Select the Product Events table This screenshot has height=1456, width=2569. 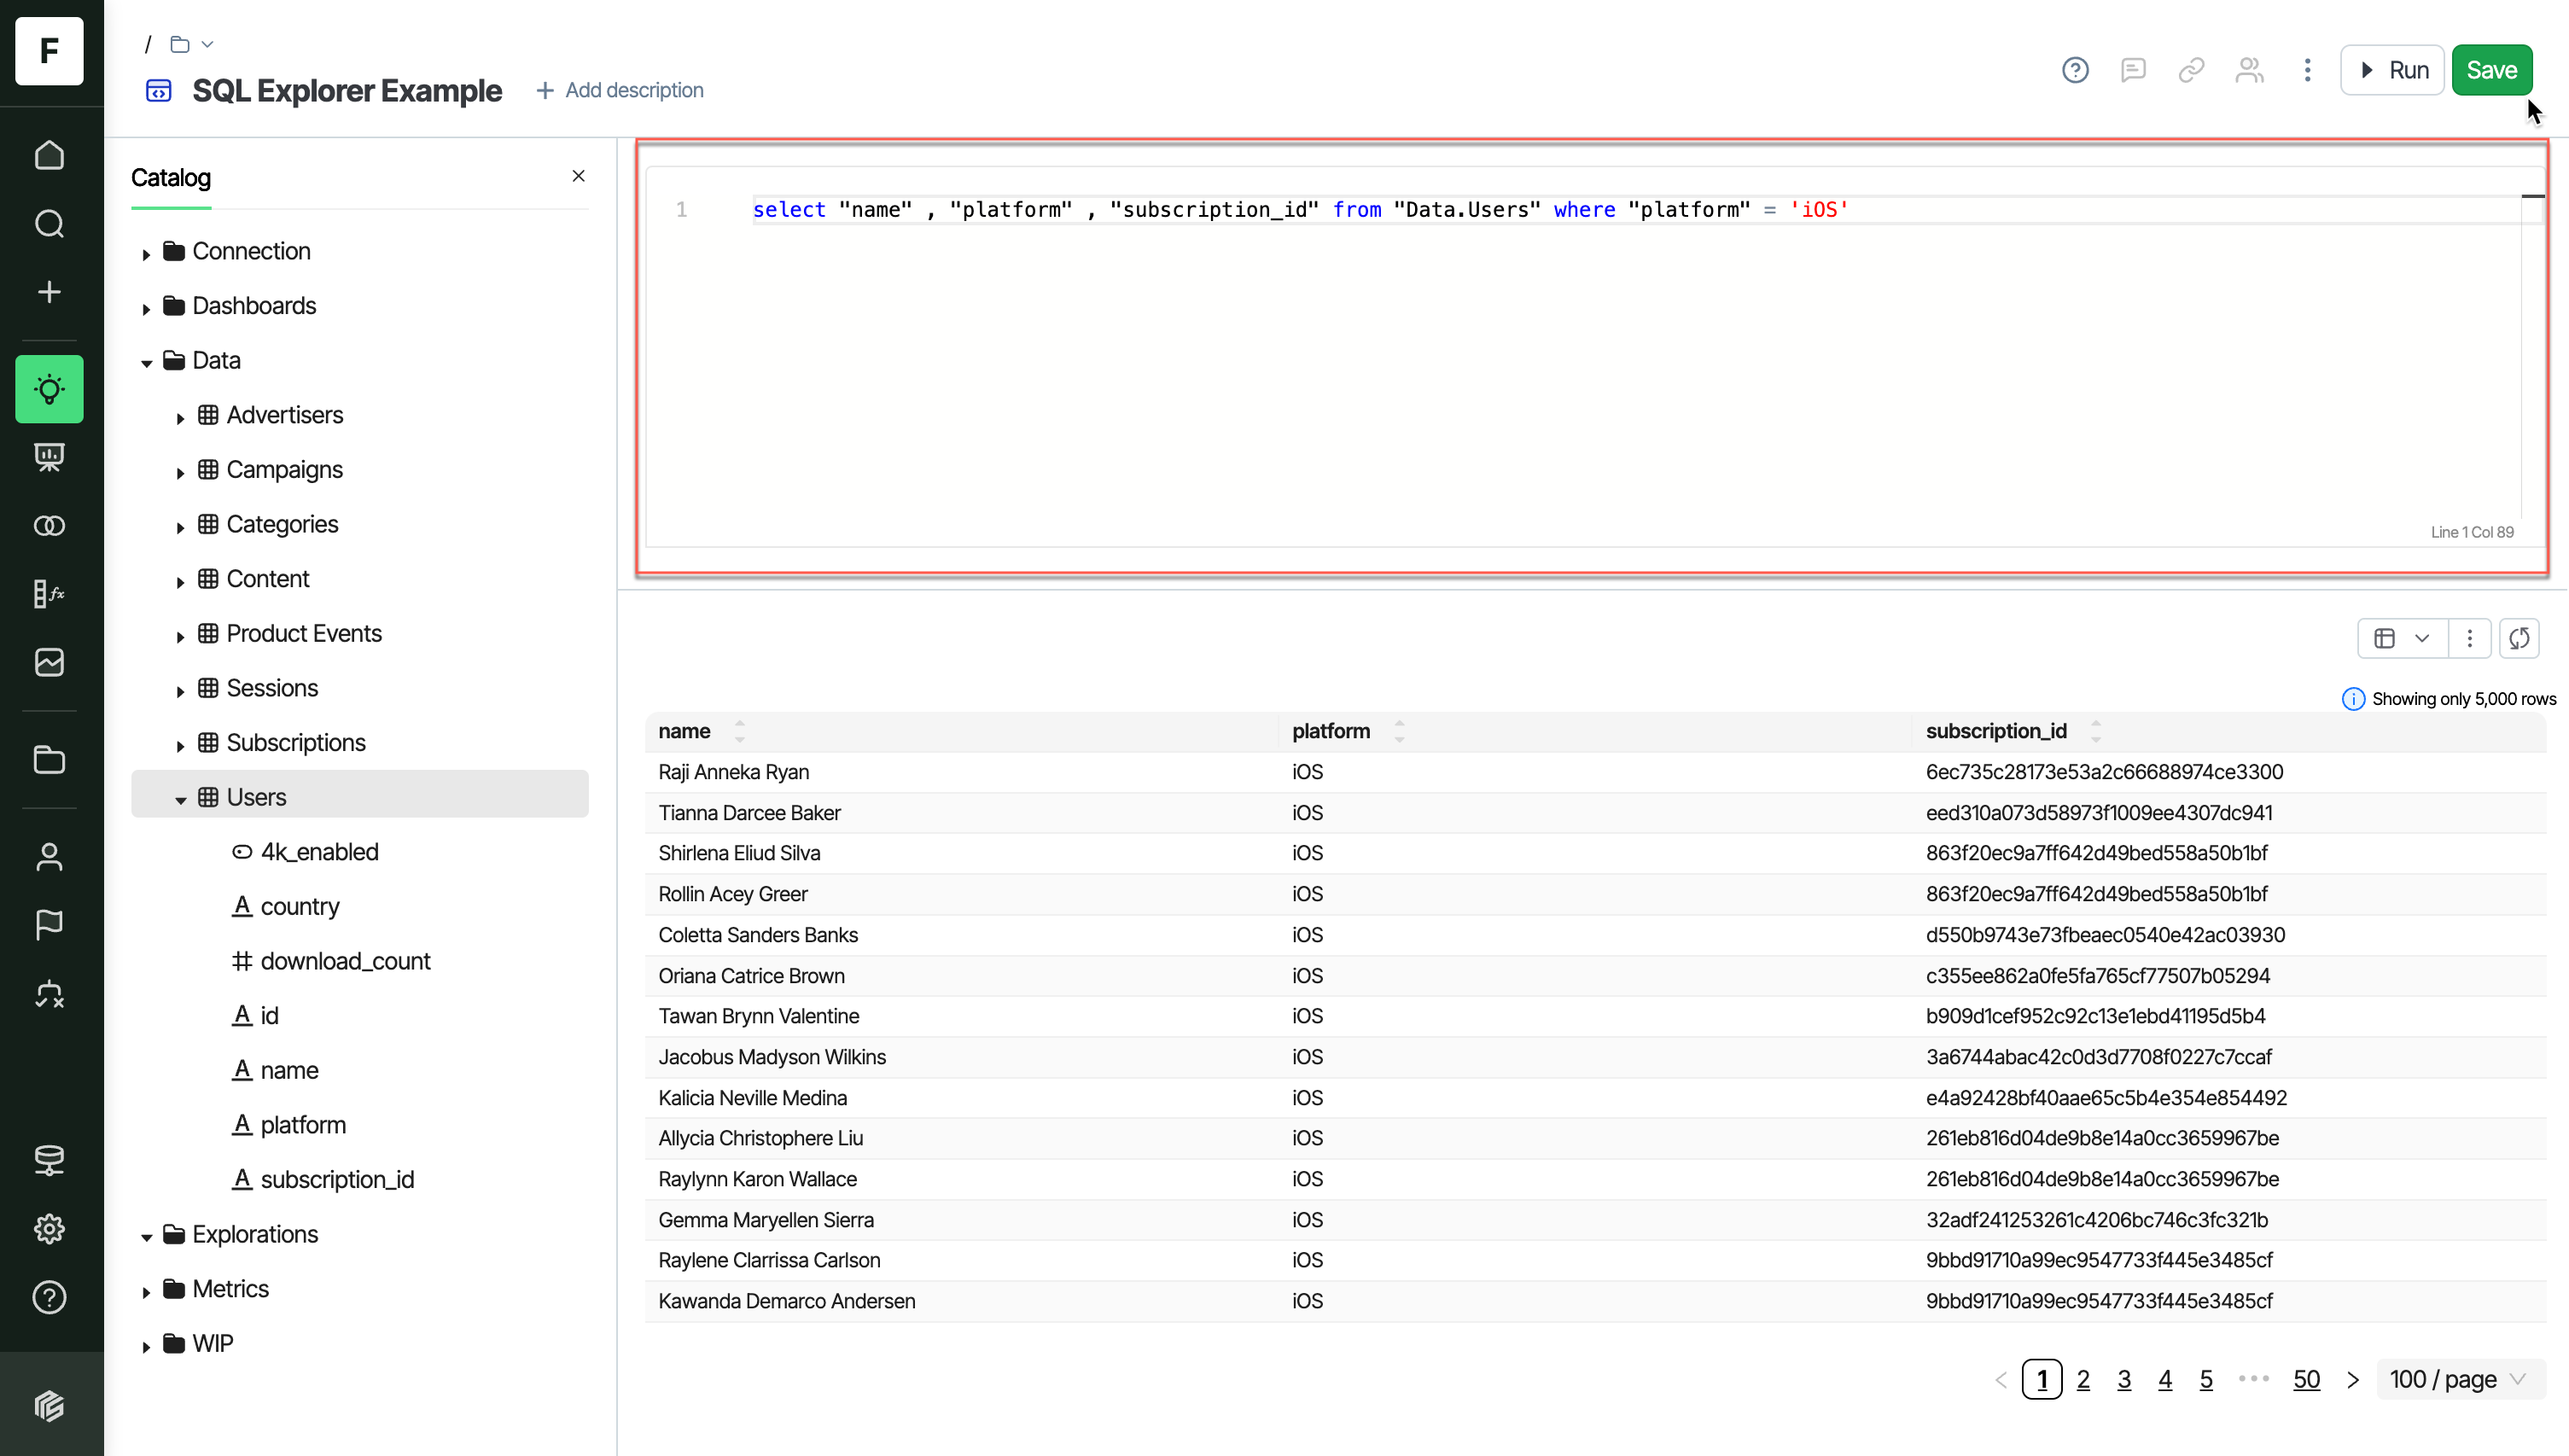coord(304,634)
